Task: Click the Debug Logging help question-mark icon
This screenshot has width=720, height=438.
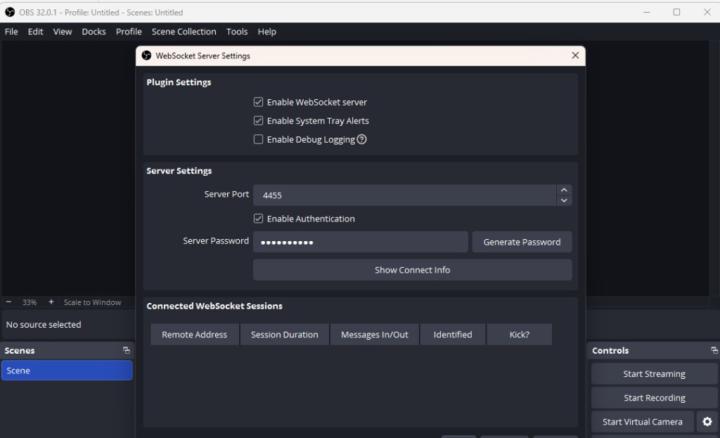Action: (362, 140)
